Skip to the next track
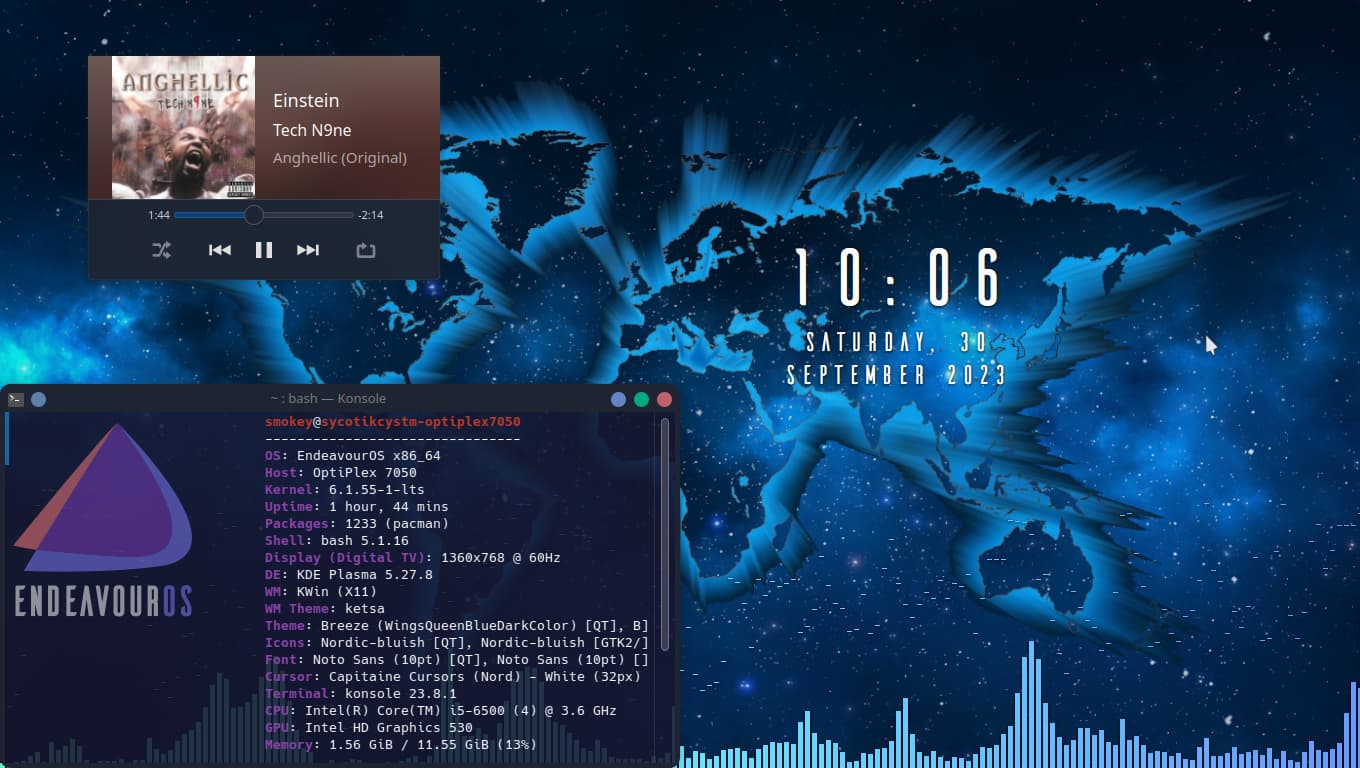Screen dimensions: 1360x768 [308, 250]
